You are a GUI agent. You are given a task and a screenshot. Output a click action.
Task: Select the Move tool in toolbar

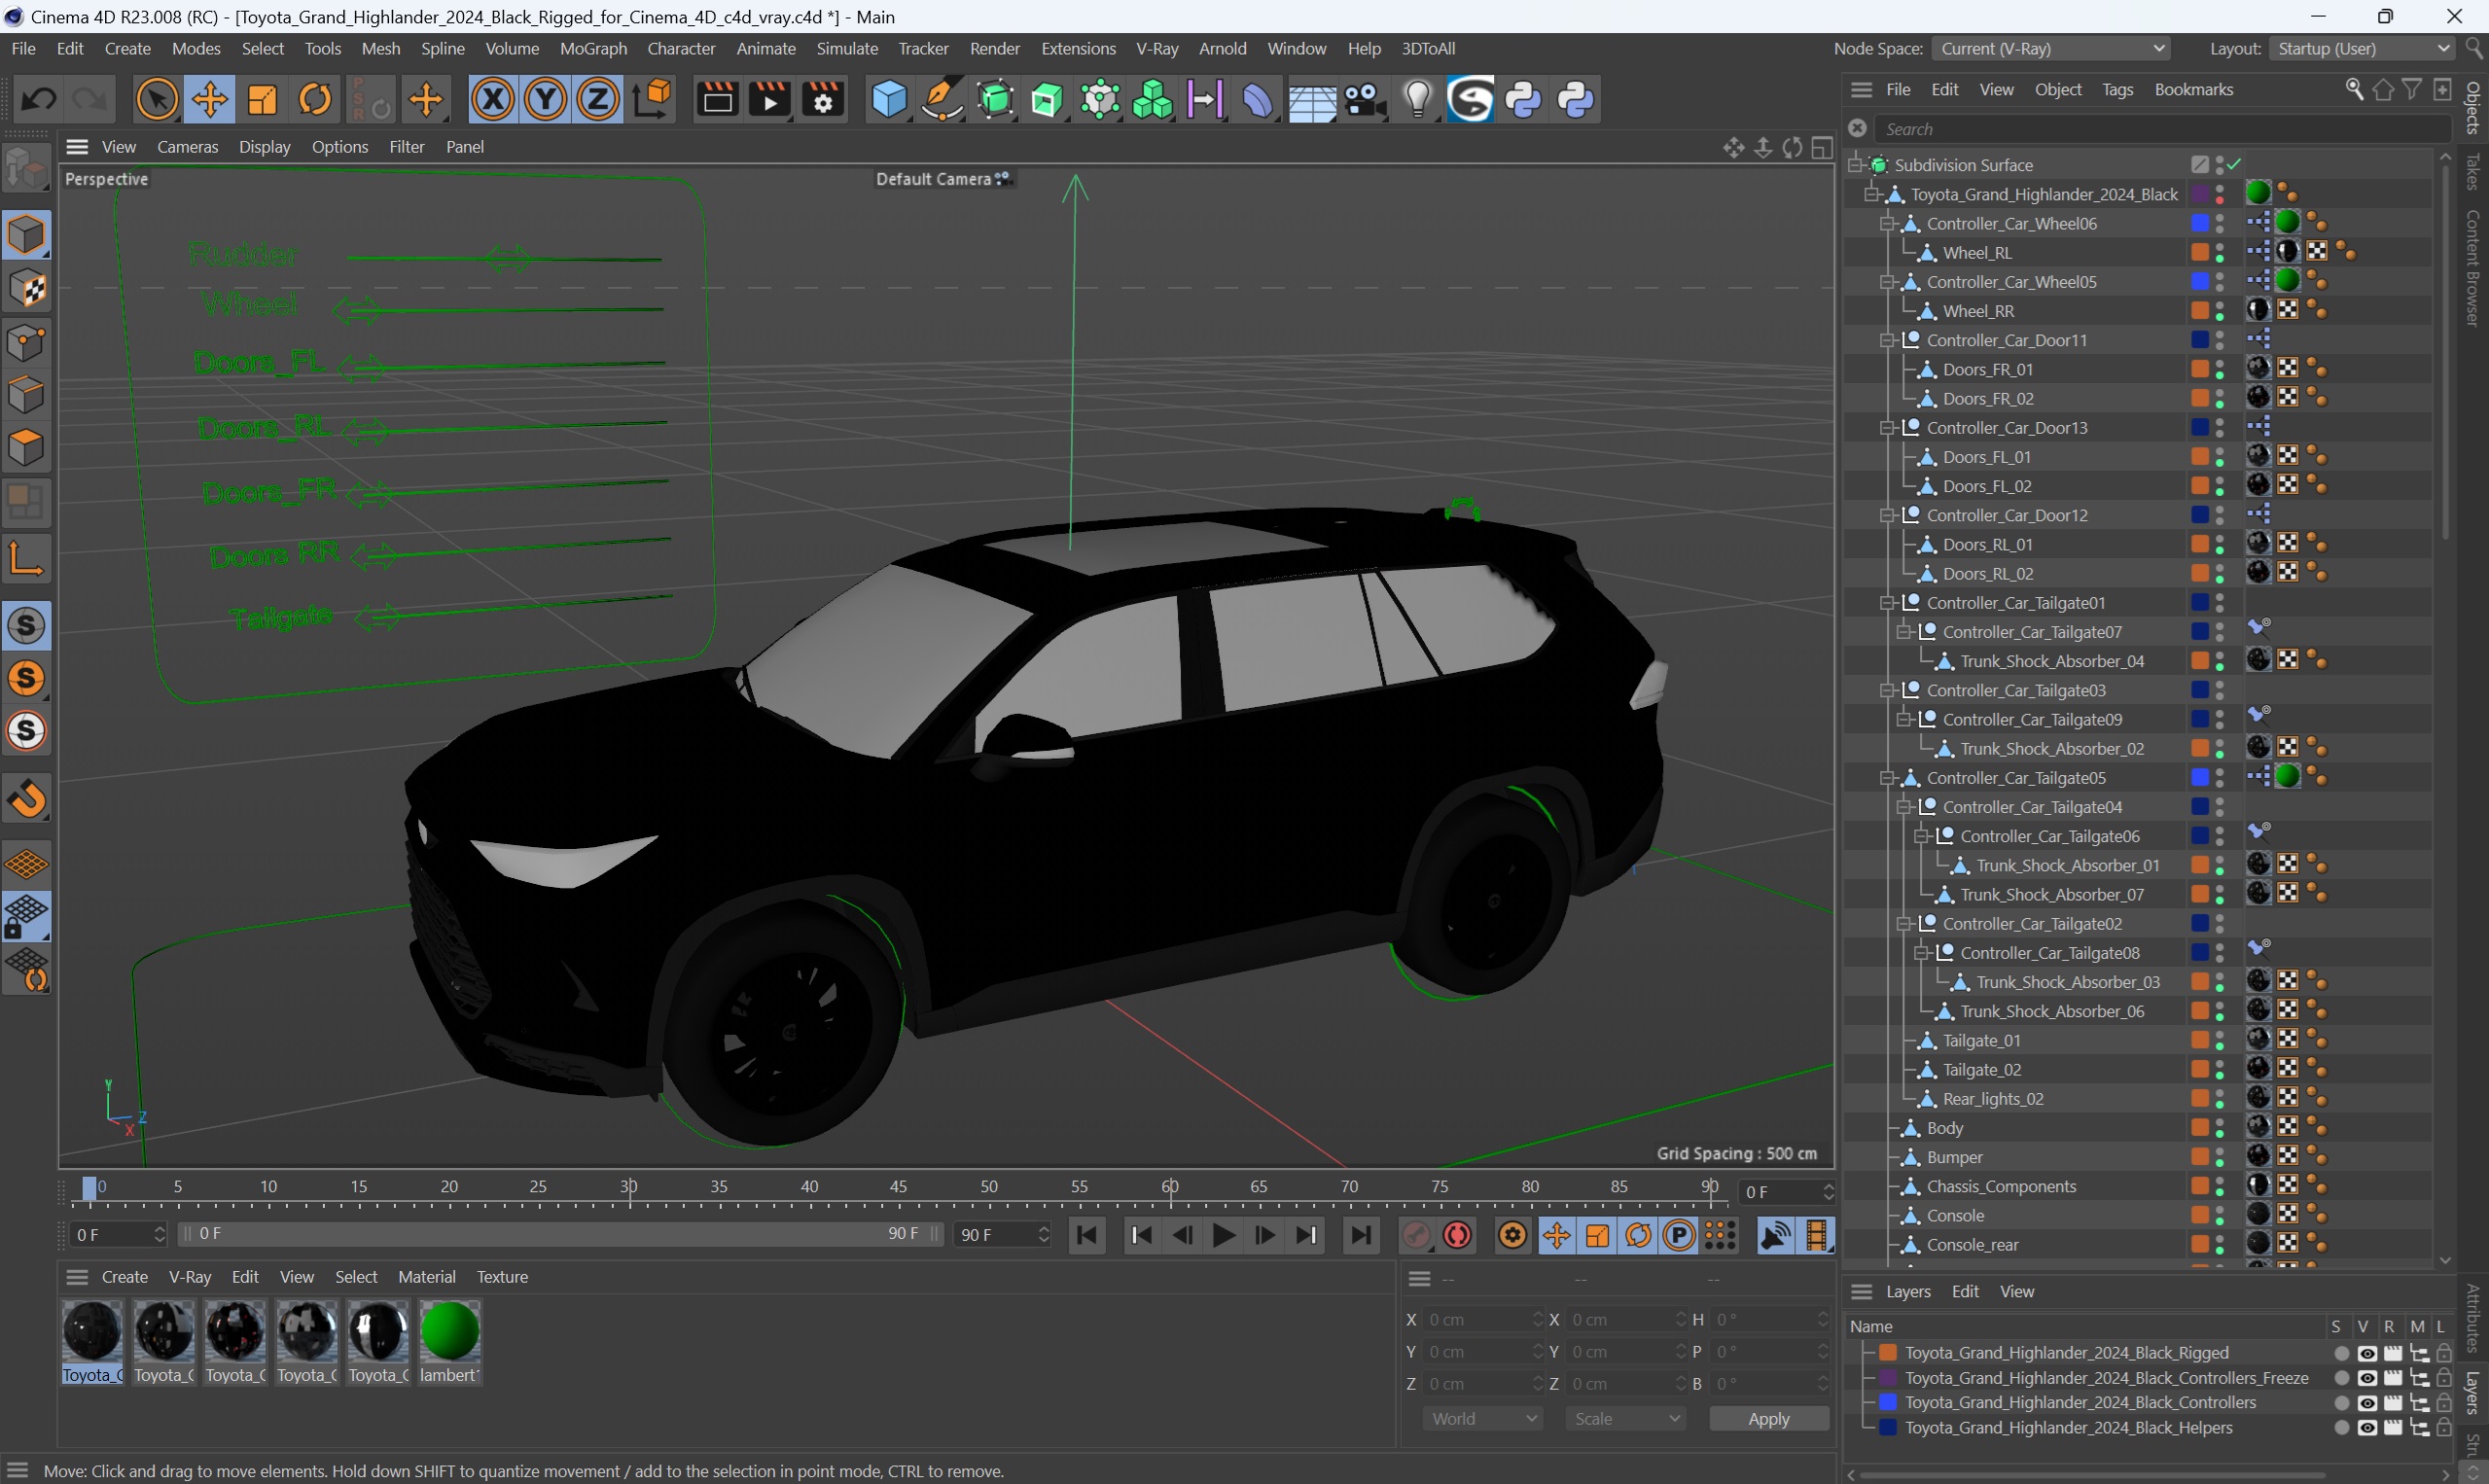coord(206,99)
